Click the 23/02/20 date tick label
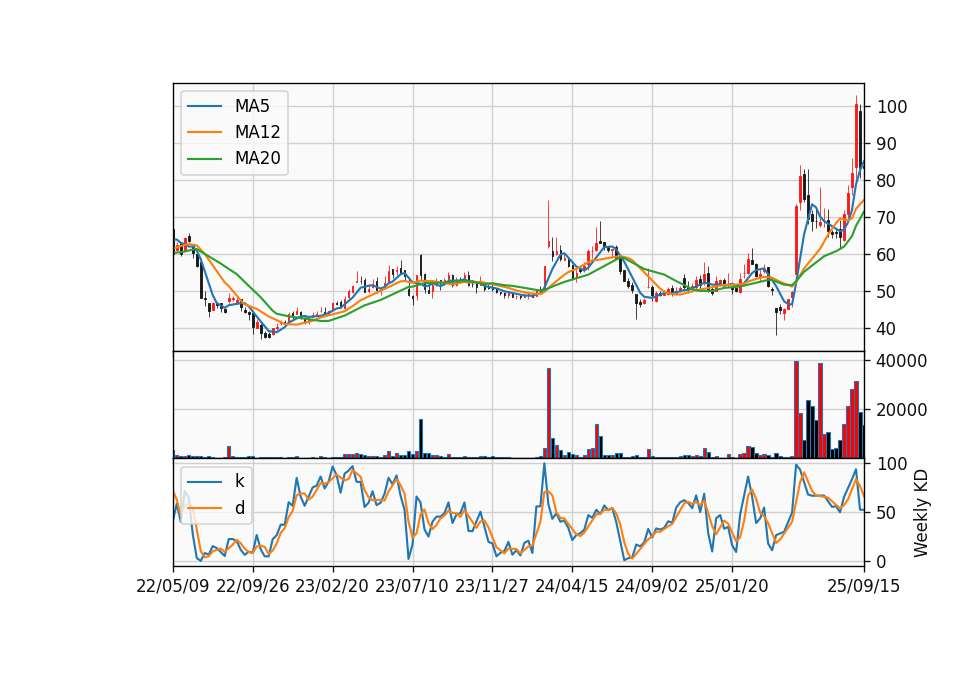 pyautogui.click(x=332, y=586)
